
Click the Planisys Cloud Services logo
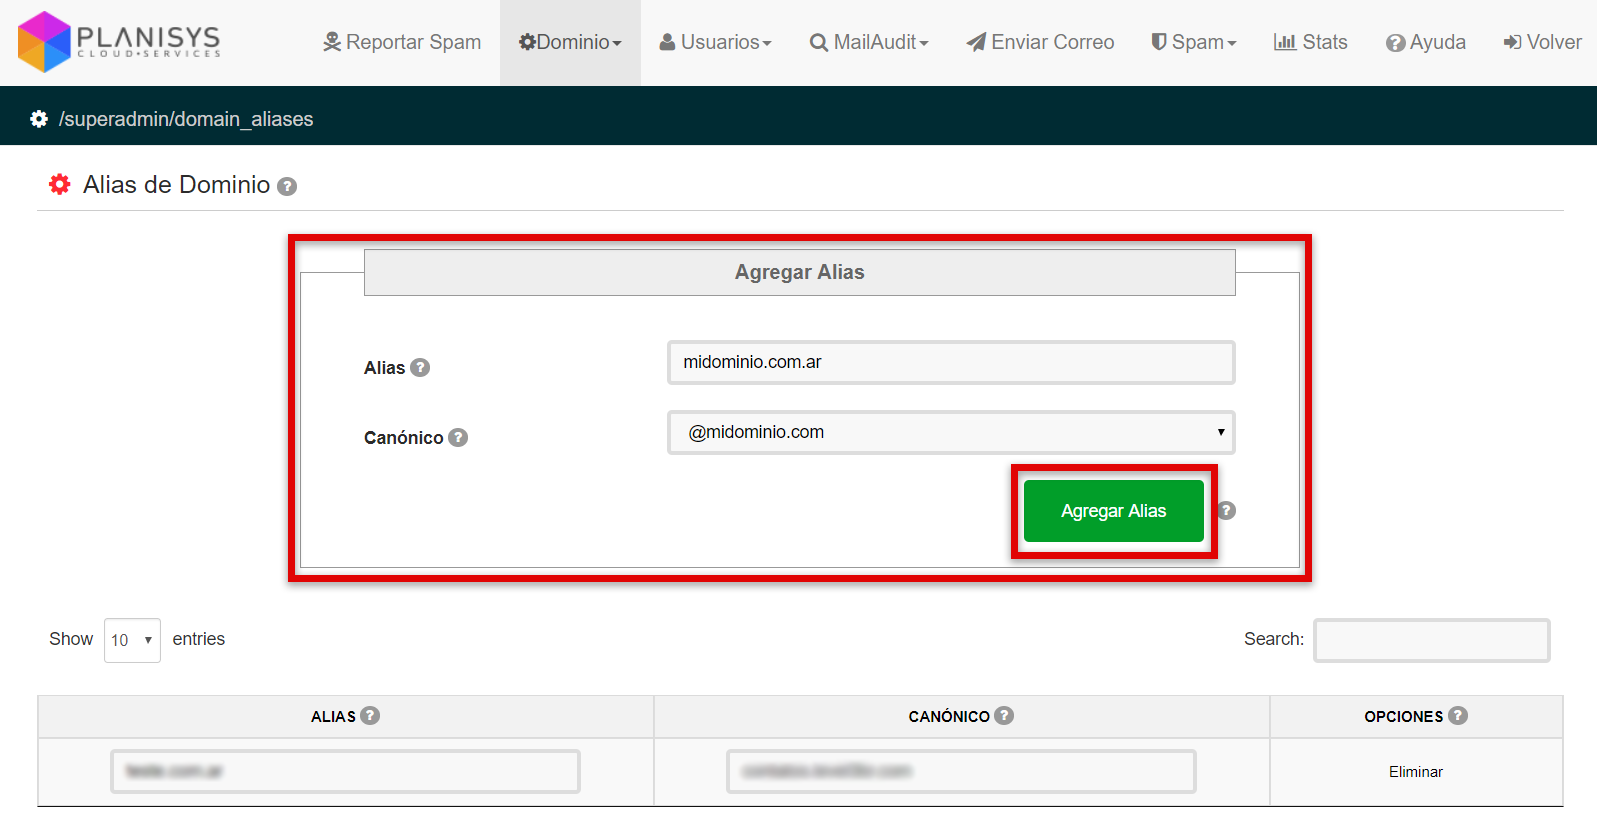point(119,41)
